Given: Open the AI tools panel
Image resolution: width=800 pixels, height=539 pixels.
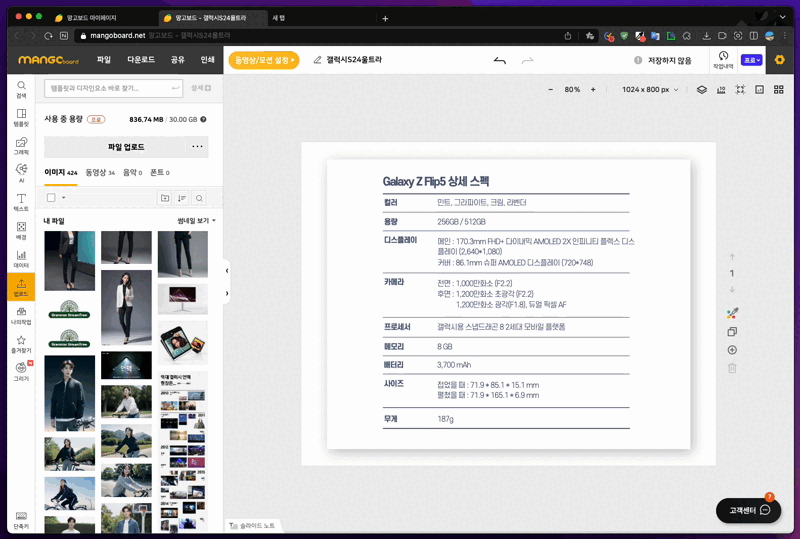Looking at the screenshot, I should [21, 174].
